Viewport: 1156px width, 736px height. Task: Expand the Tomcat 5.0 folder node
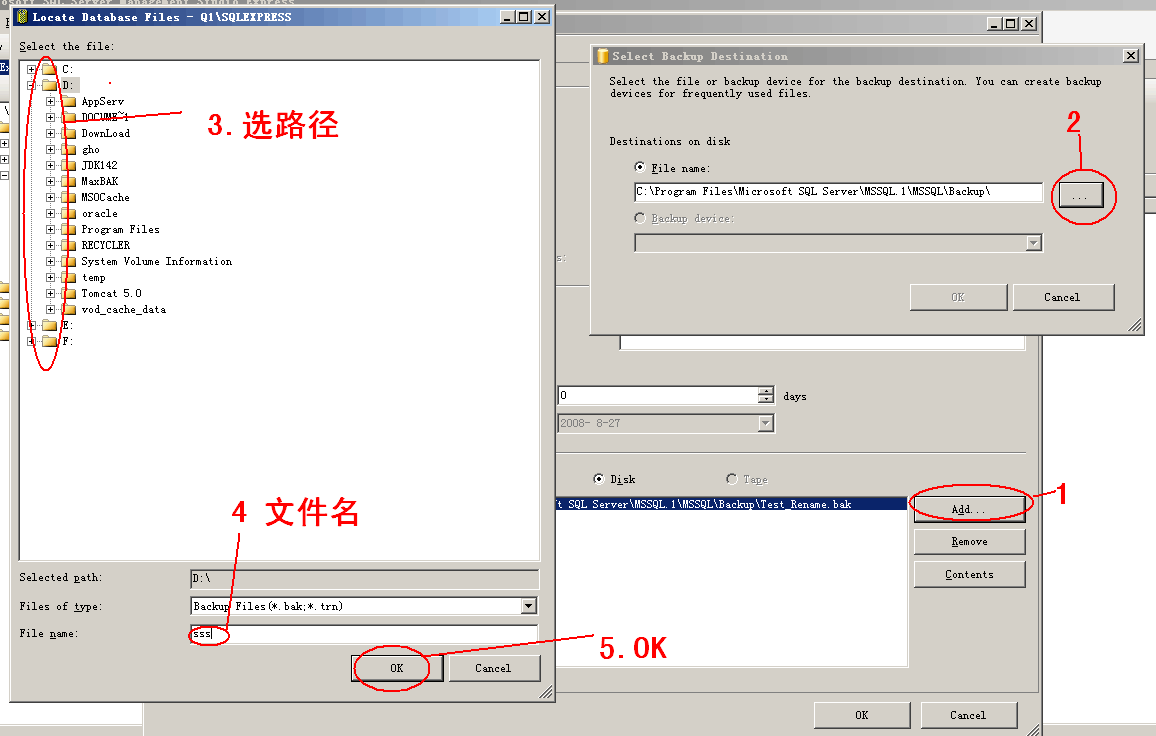(x=50, y=294)
